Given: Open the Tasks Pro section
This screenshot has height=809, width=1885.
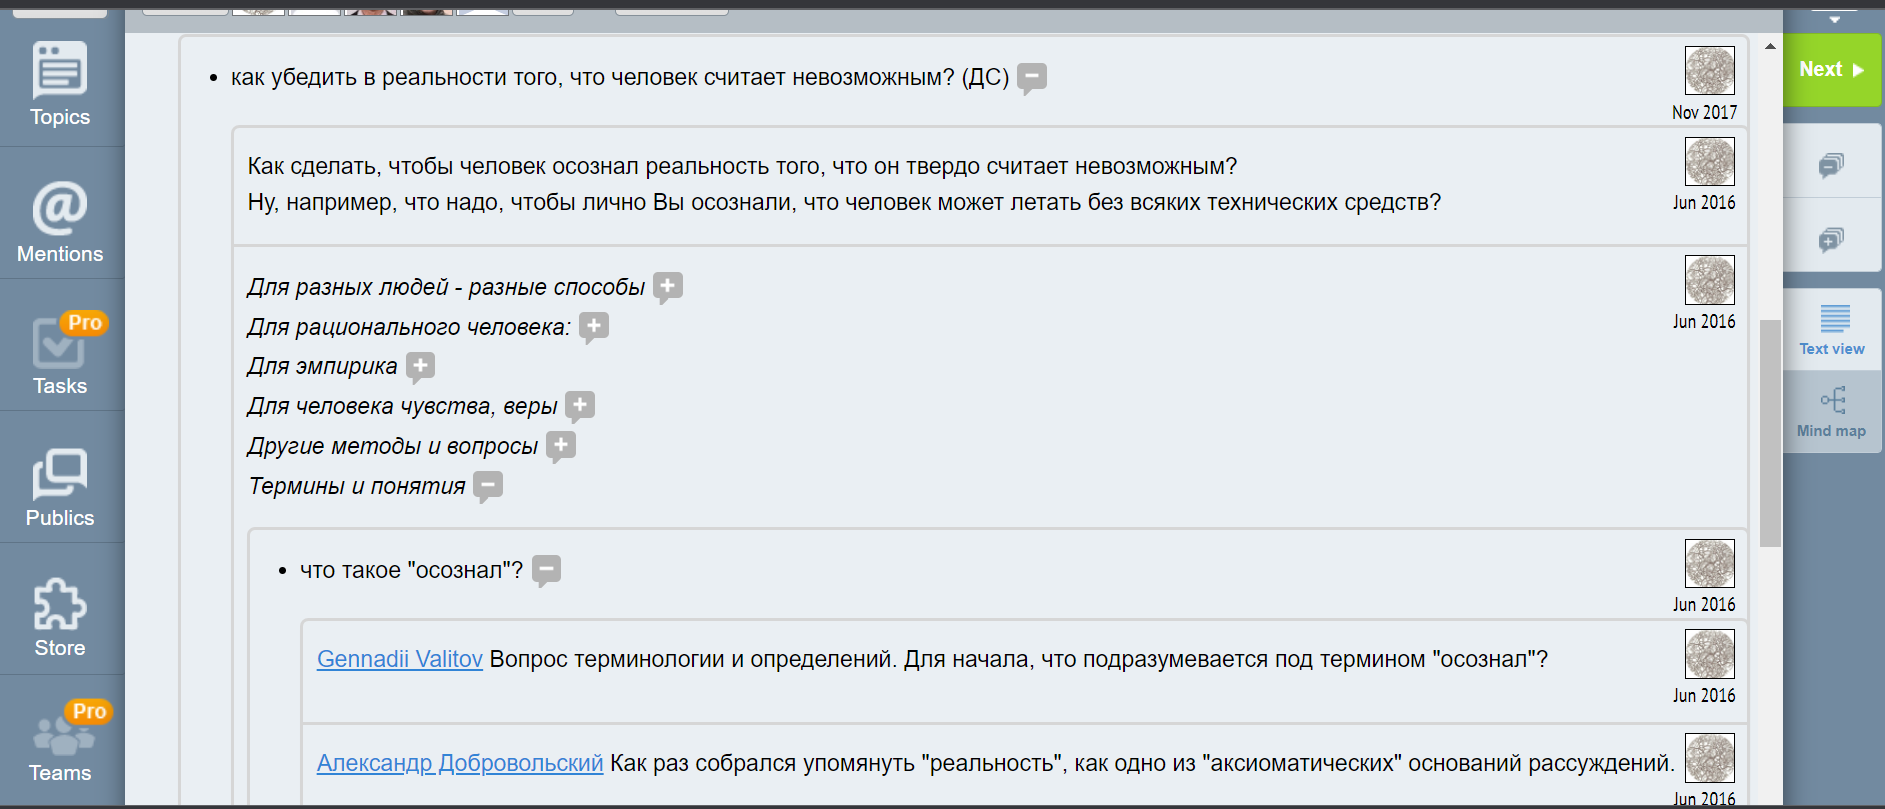Looking at the screenshot, I should (60, 354).
